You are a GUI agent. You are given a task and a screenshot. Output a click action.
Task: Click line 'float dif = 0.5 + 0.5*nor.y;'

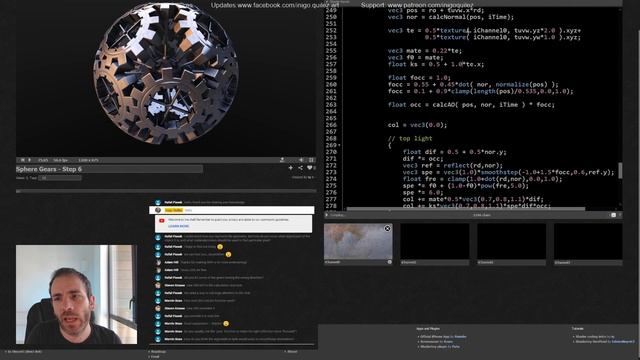(454, 152)
